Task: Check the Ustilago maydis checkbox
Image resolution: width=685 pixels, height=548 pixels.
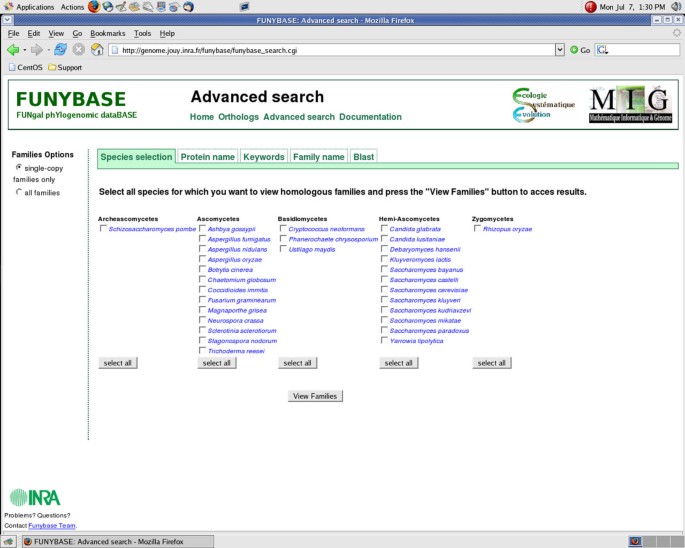Action: [x=283, y=249]
